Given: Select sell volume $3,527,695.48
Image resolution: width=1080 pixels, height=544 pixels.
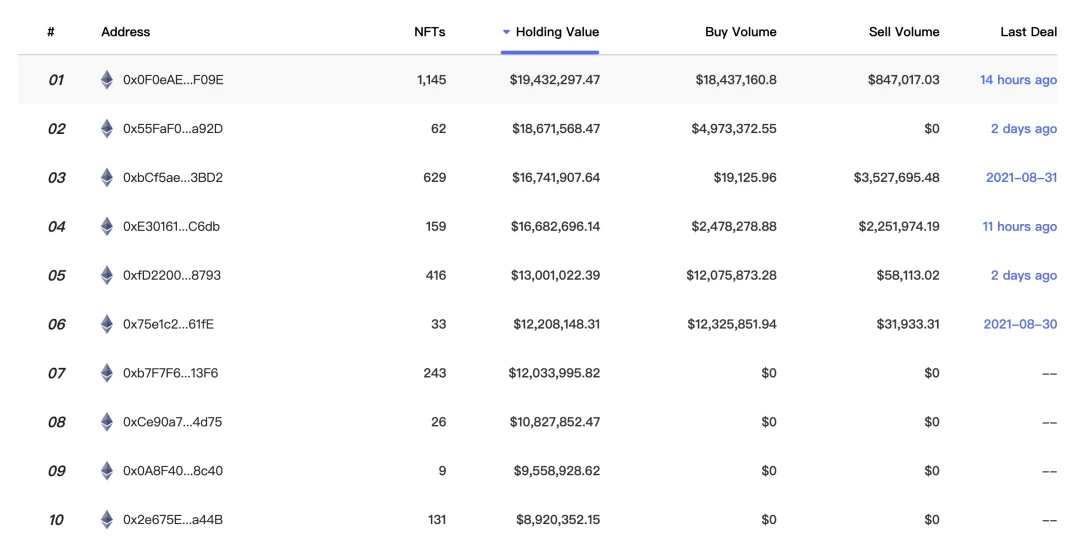Looking at the screenshot, I should tap(896, 178).
